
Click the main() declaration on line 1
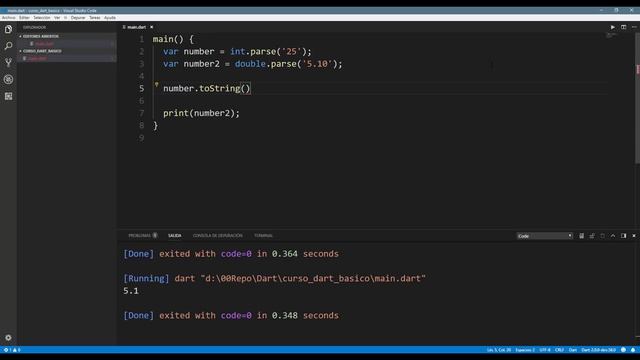pos(168,39)
